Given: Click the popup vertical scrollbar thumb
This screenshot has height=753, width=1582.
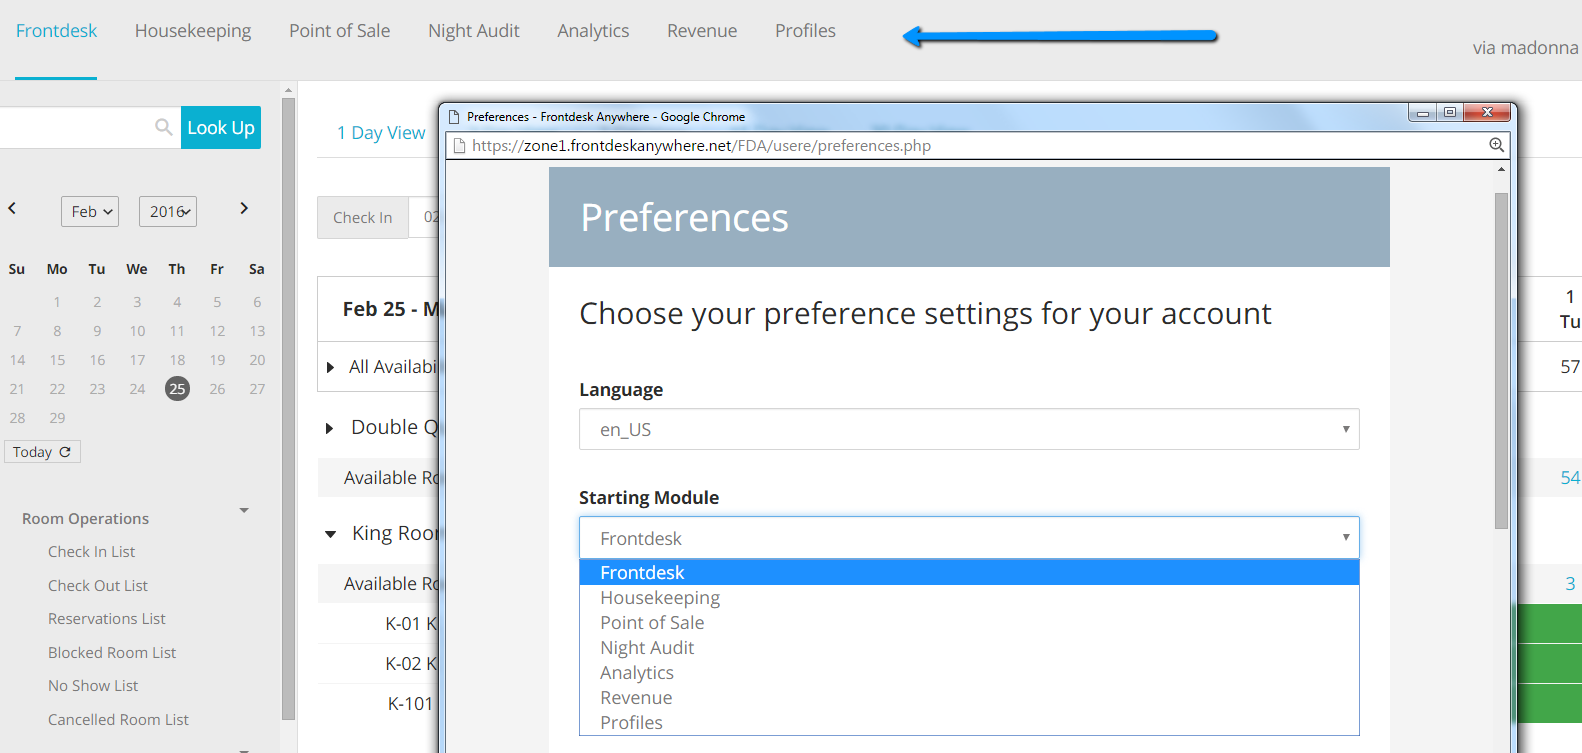Looking at the screenshot, I should click(1501, 360).
